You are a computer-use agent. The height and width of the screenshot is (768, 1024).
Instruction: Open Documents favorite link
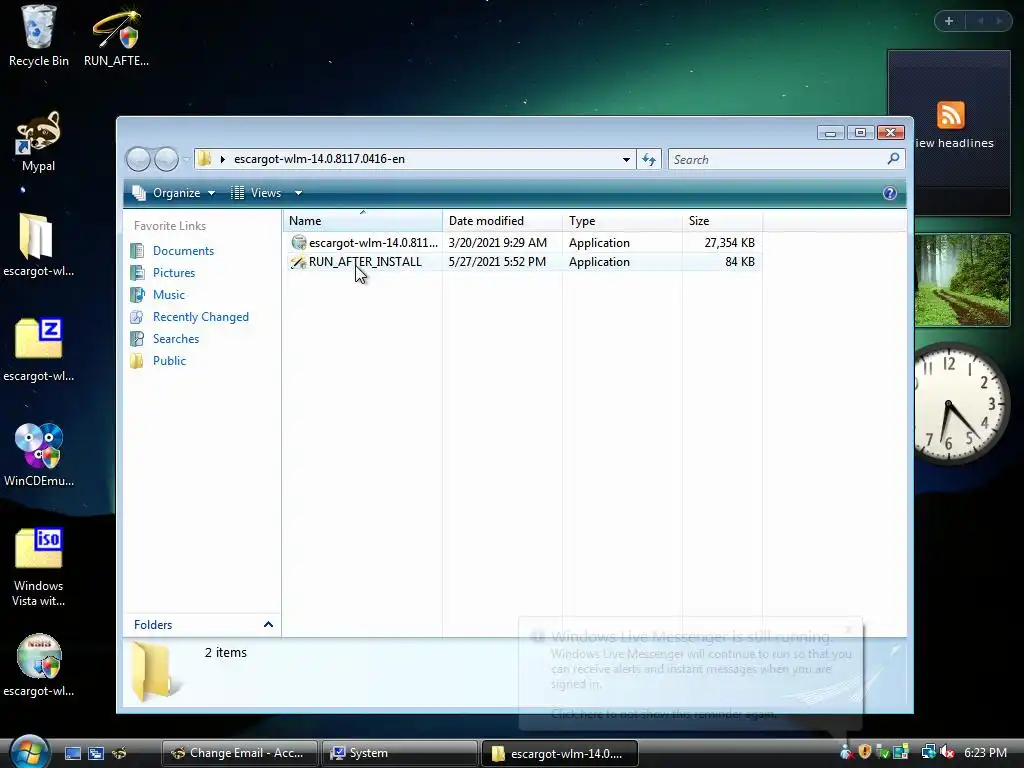tap(184, 251)
